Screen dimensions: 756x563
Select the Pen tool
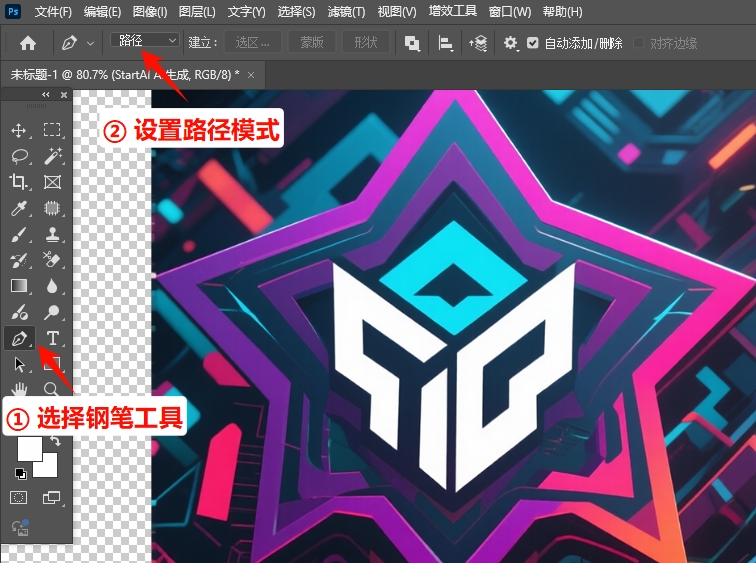point(19,338)
